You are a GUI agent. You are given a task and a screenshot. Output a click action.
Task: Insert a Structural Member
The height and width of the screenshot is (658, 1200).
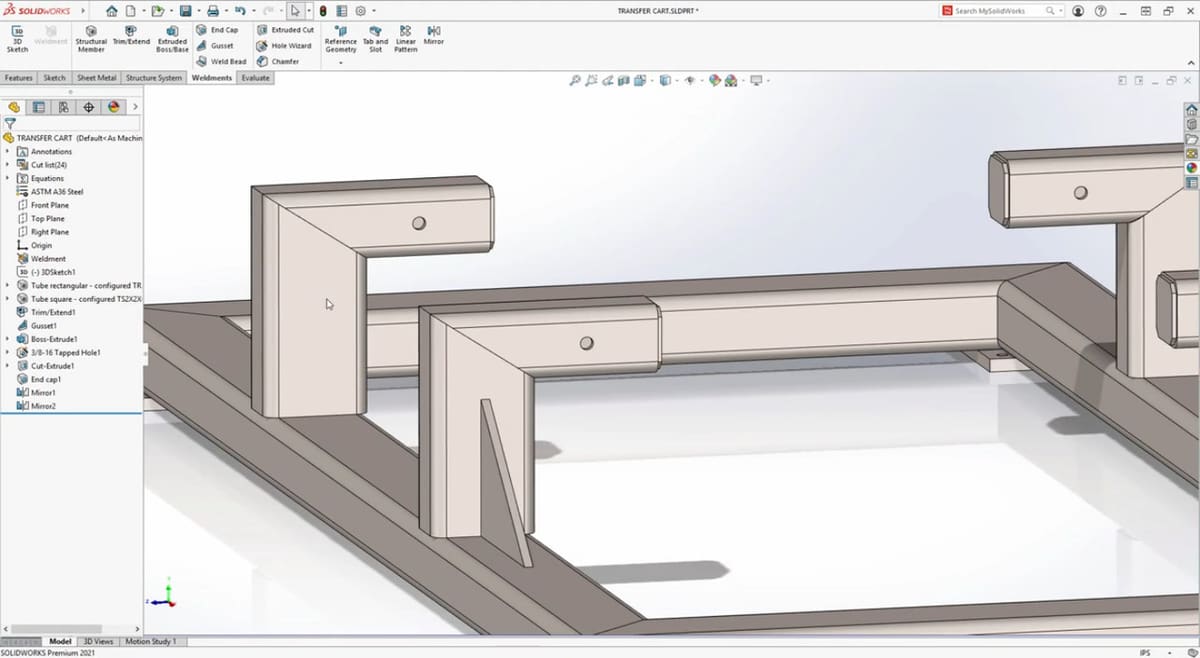coord(91,39)
